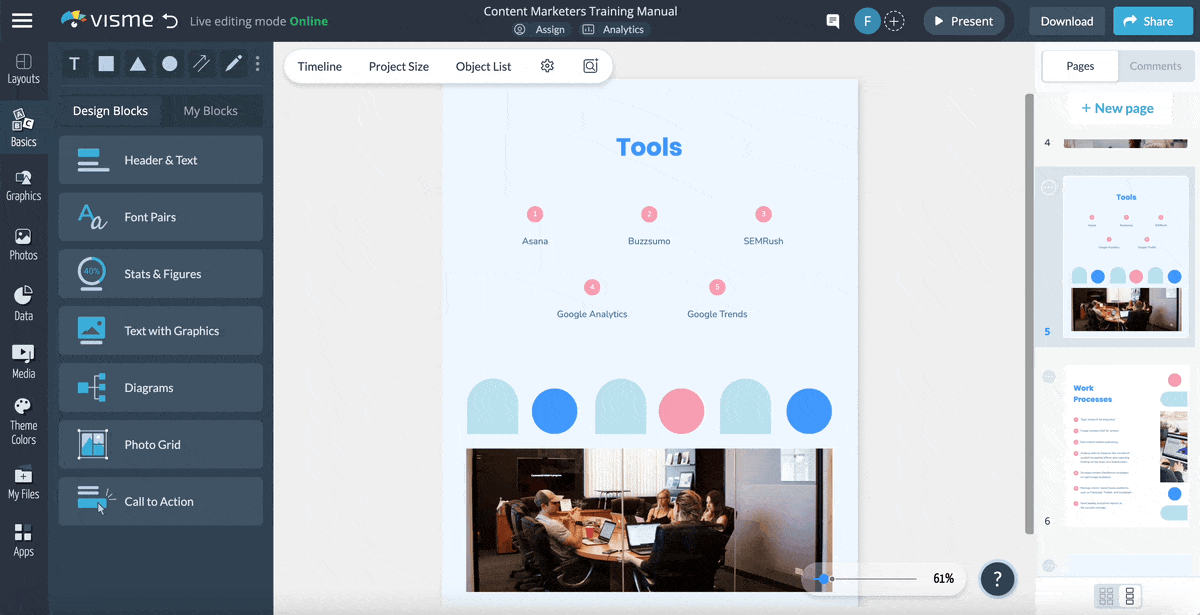1200x615 pixels.
Task: Expand the Diagrams design block
Action: (161, 388)
